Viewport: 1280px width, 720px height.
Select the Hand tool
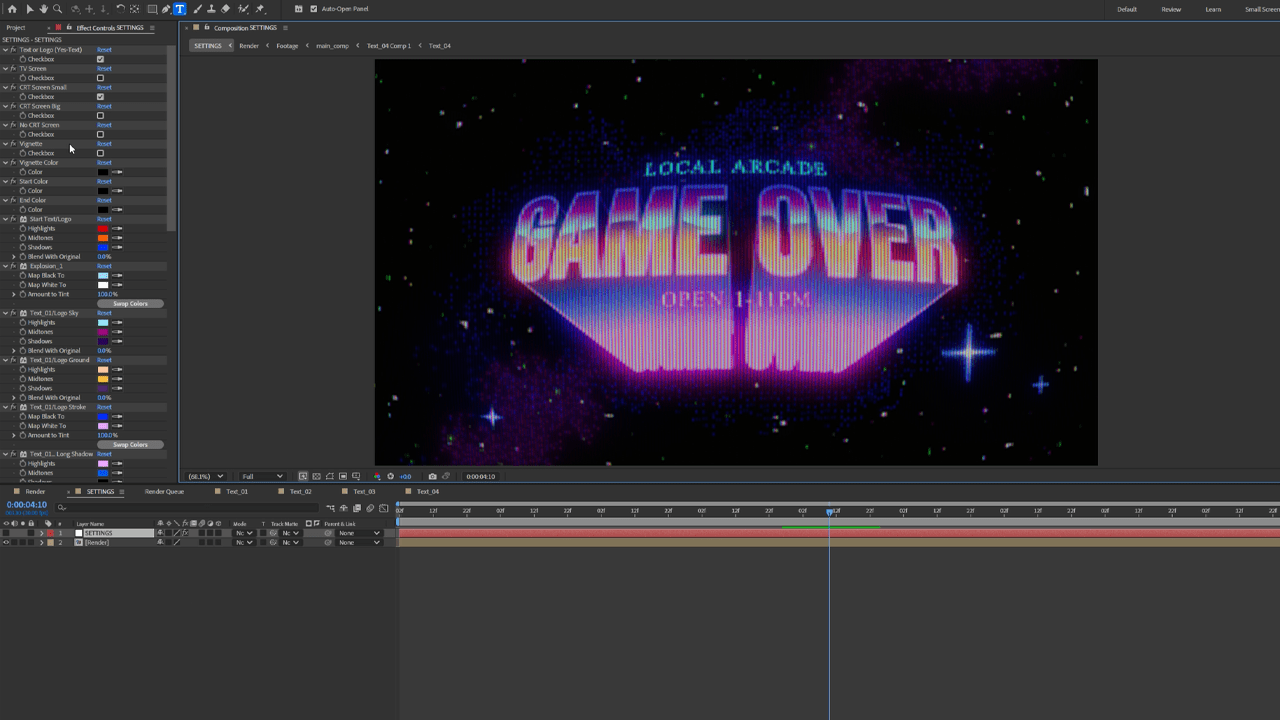pos(44,9)
